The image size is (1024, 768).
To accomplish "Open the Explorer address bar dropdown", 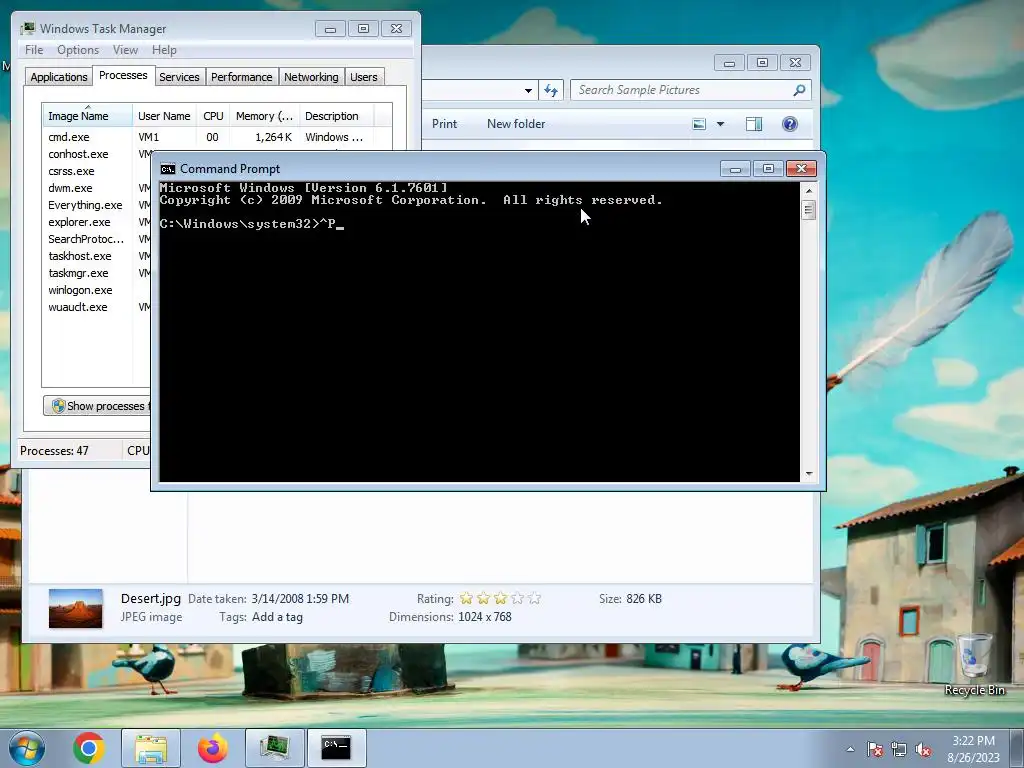I will point(528,90).
